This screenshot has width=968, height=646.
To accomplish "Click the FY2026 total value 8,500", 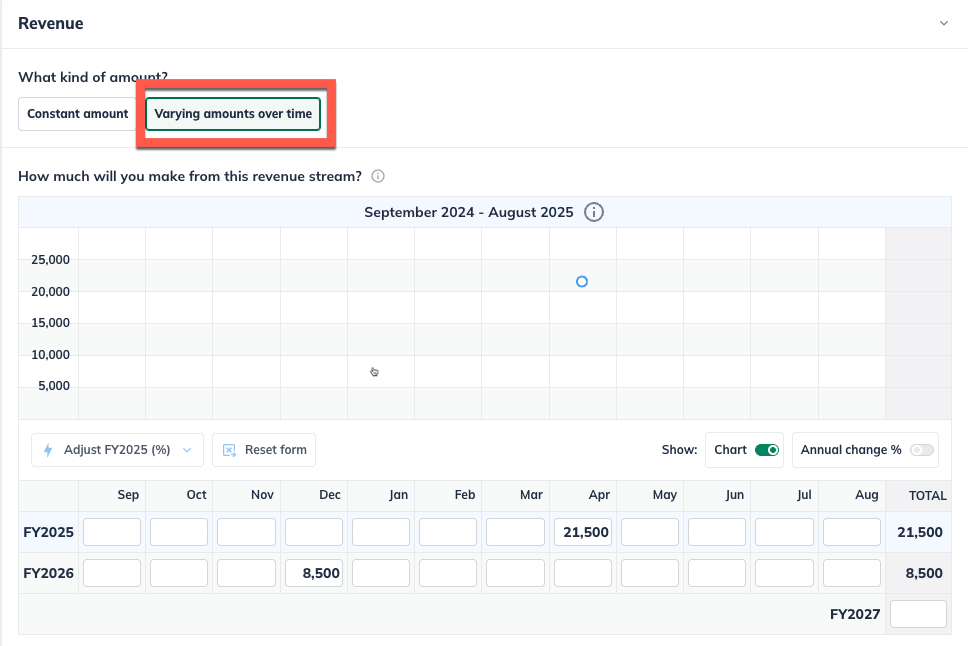I will click(924, 573).
